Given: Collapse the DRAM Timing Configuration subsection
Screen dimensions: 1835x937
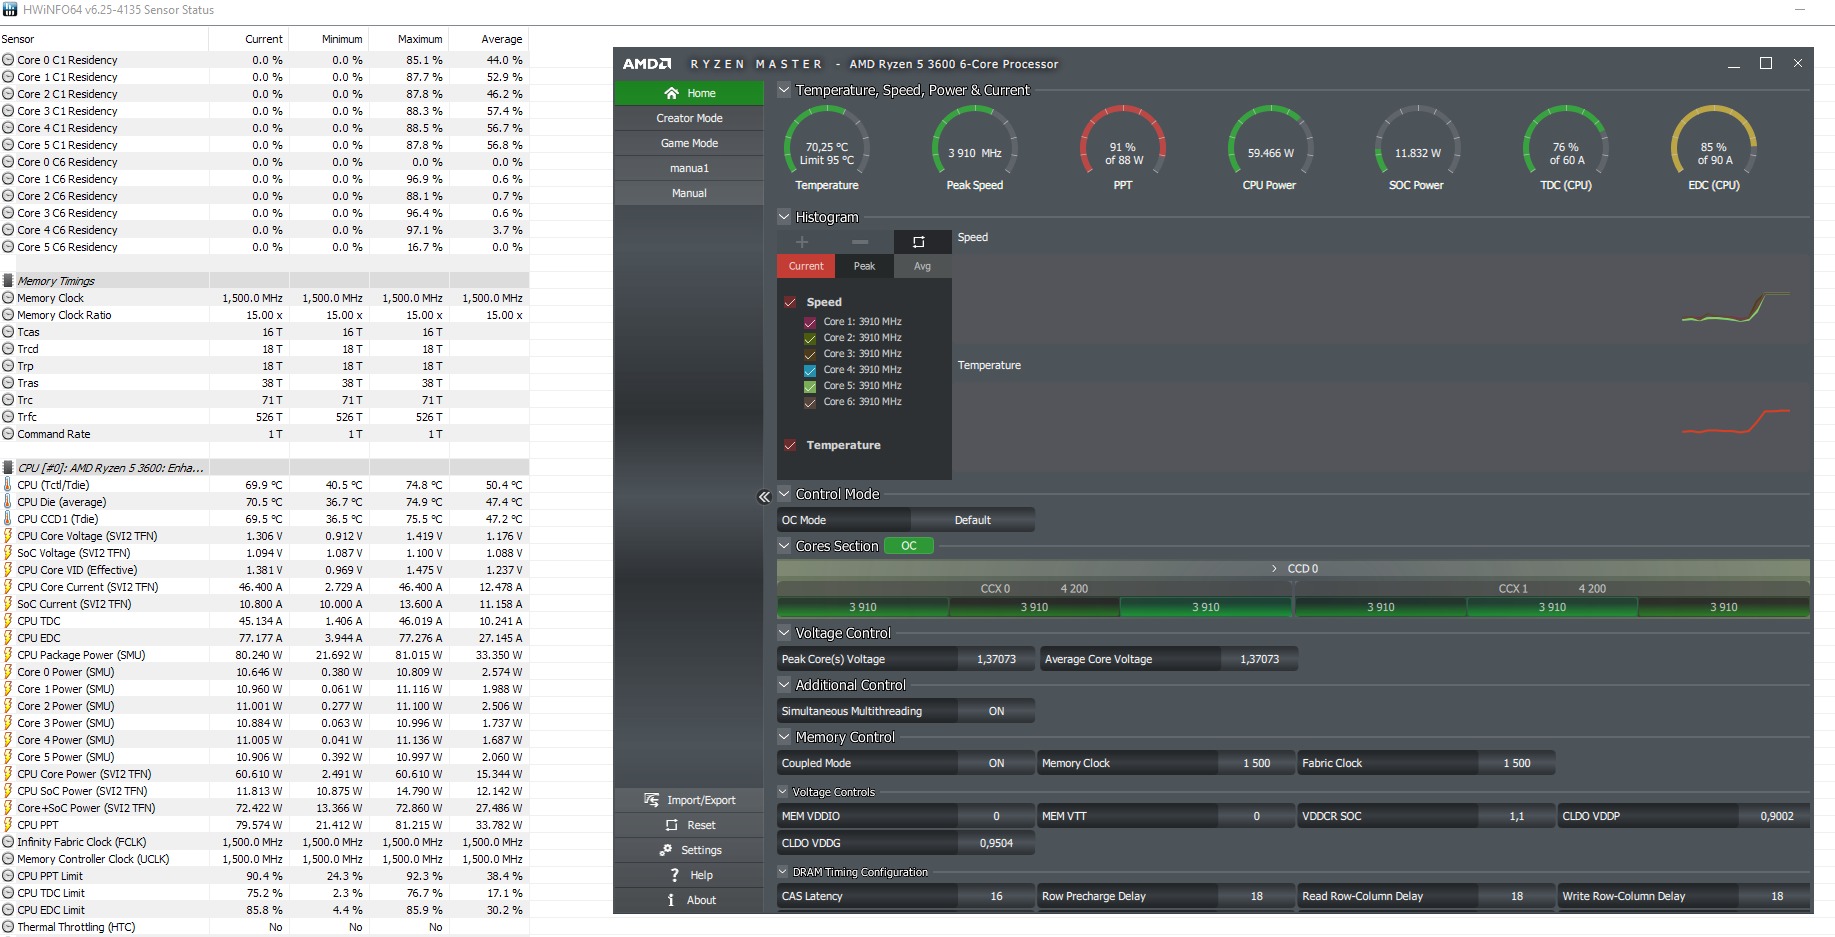Looking at the screenshot, I should pos(784,872).
